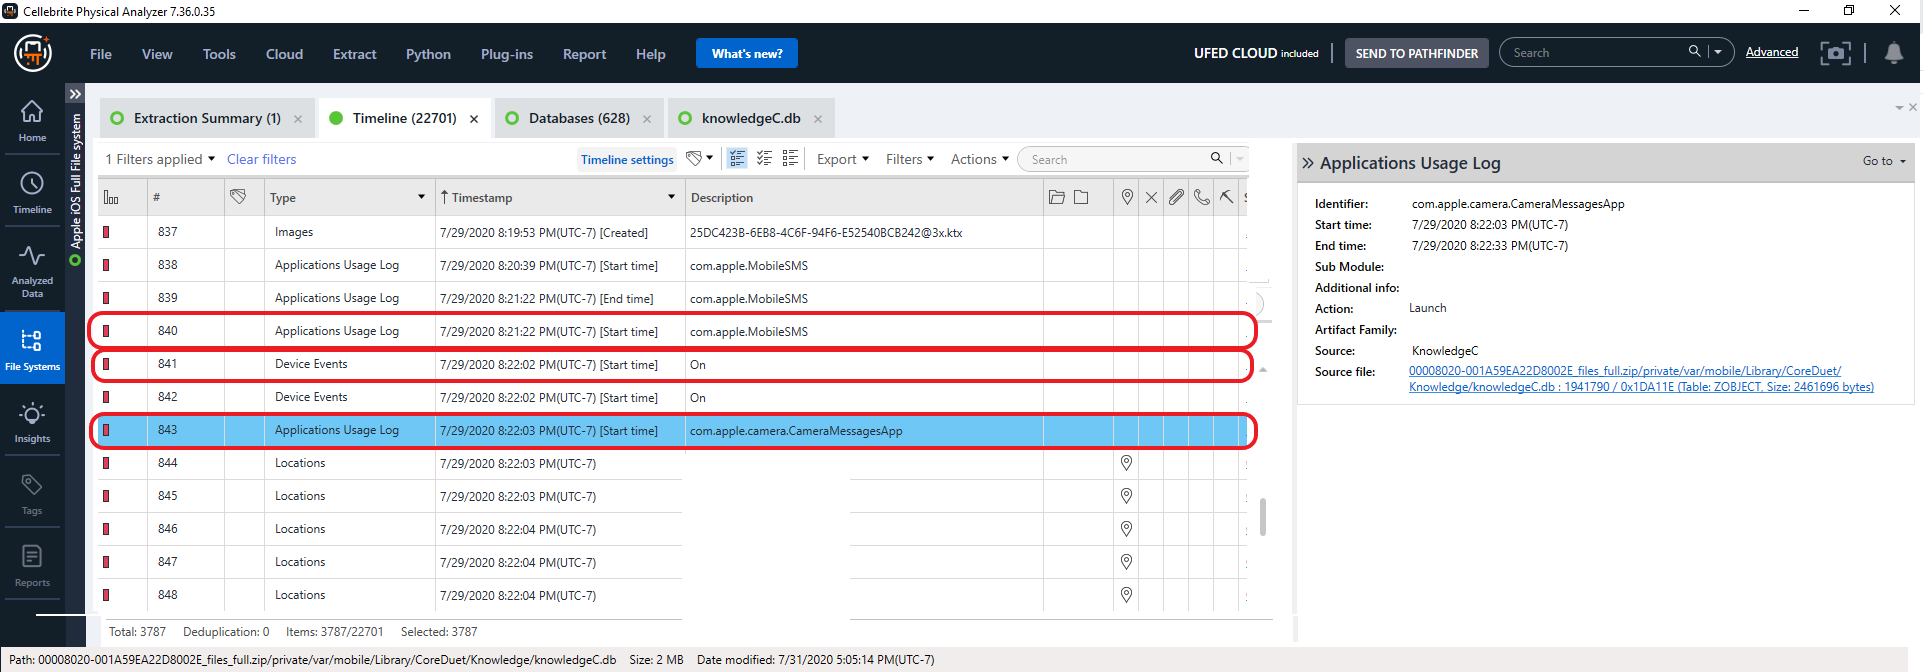Open the Python menu
1923x672 pixels.
tap(428, 54)
